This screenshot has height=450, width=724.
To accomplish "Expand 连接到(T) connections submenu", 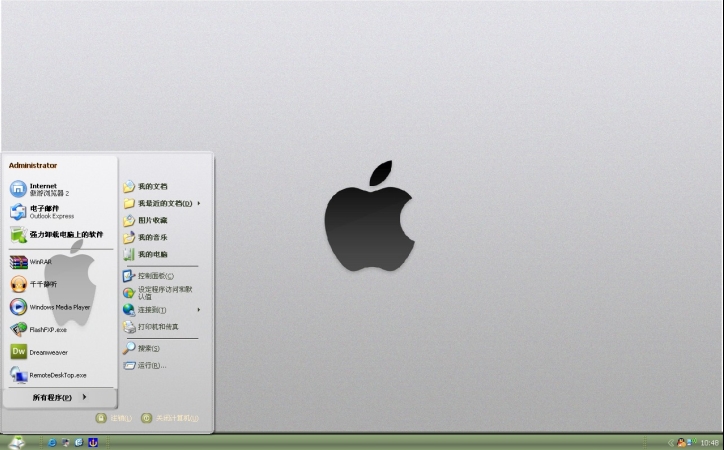I will [161, 310].
